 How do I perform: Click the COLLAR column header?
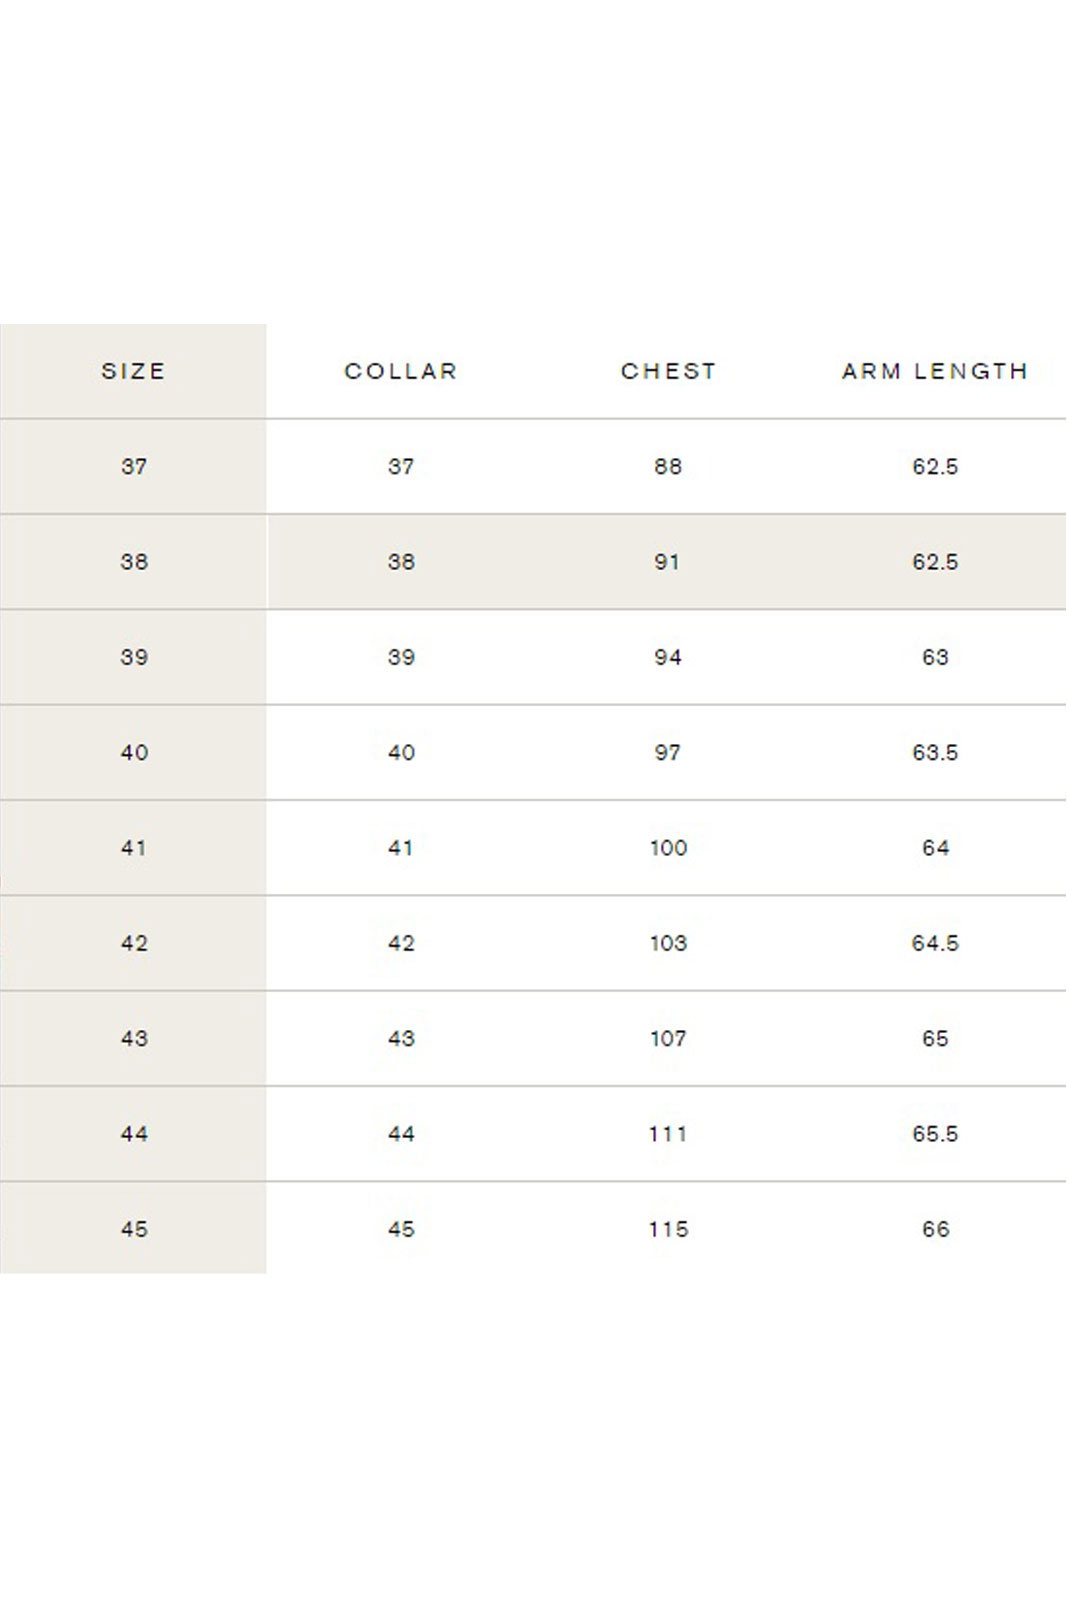coord(400,371)
